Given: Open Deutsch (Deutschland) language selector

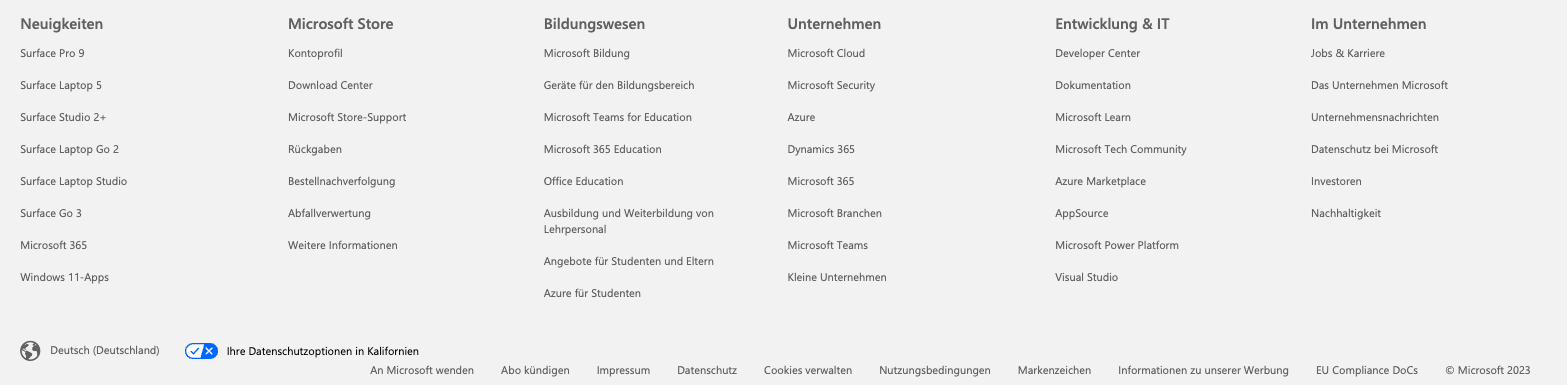Looking at the screenshot, I should [x=105, y=351].
